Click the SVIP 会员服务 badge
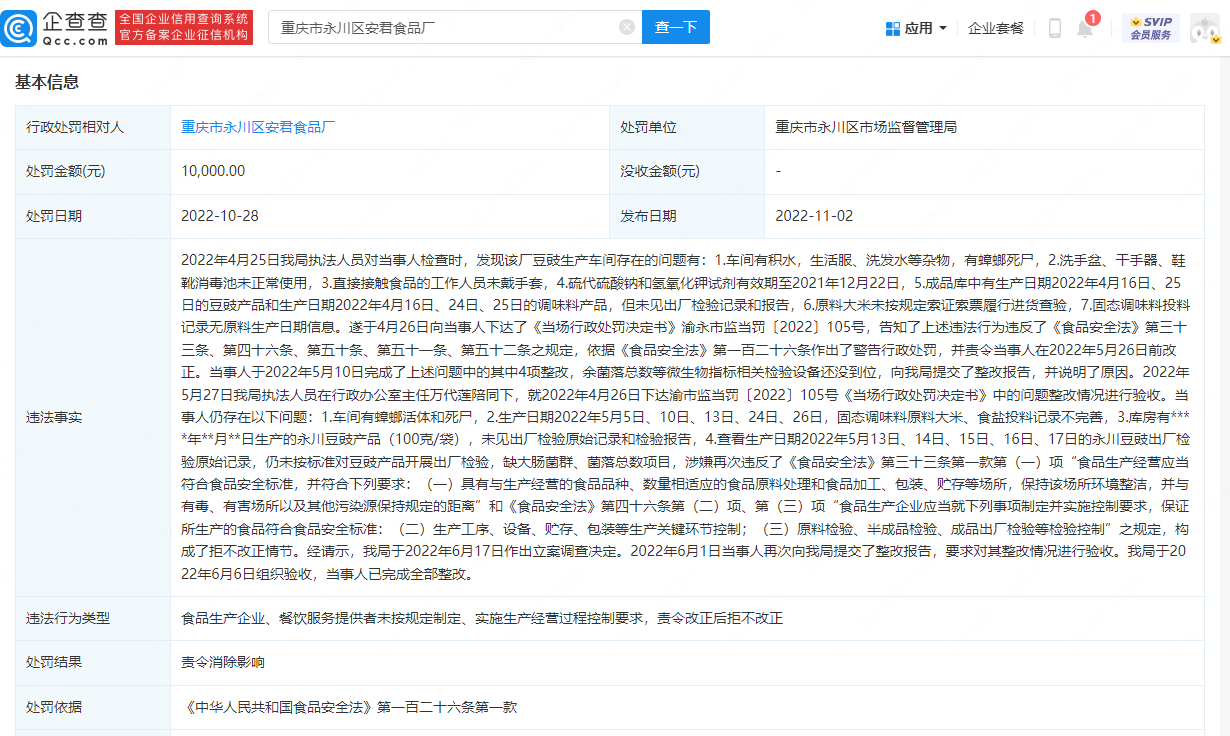The height and width of the screenshot is (736, 1230). 1150,28
